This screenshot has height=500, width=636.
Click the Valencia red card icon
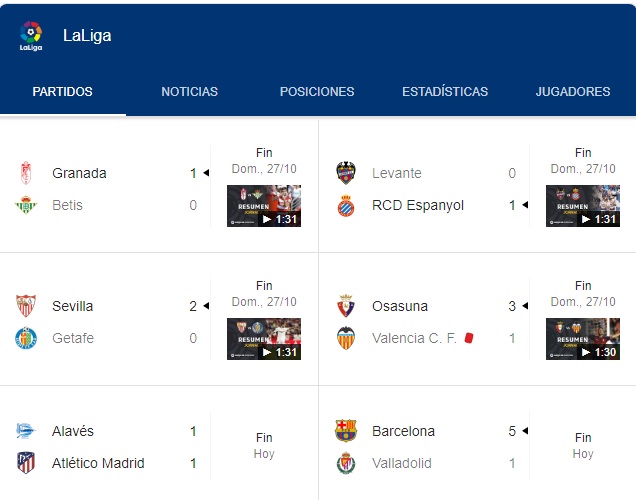click(469, 338)
